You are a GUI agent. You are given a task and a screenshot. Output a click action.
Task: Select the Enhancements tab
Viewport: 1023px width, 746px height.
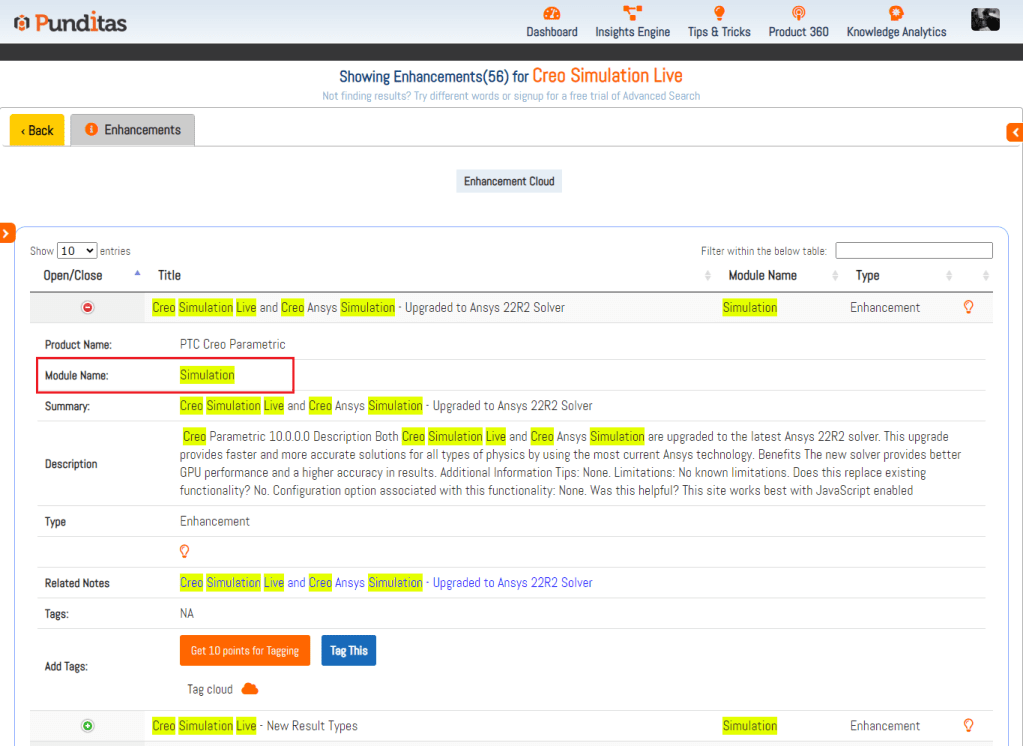pos(133,130)
